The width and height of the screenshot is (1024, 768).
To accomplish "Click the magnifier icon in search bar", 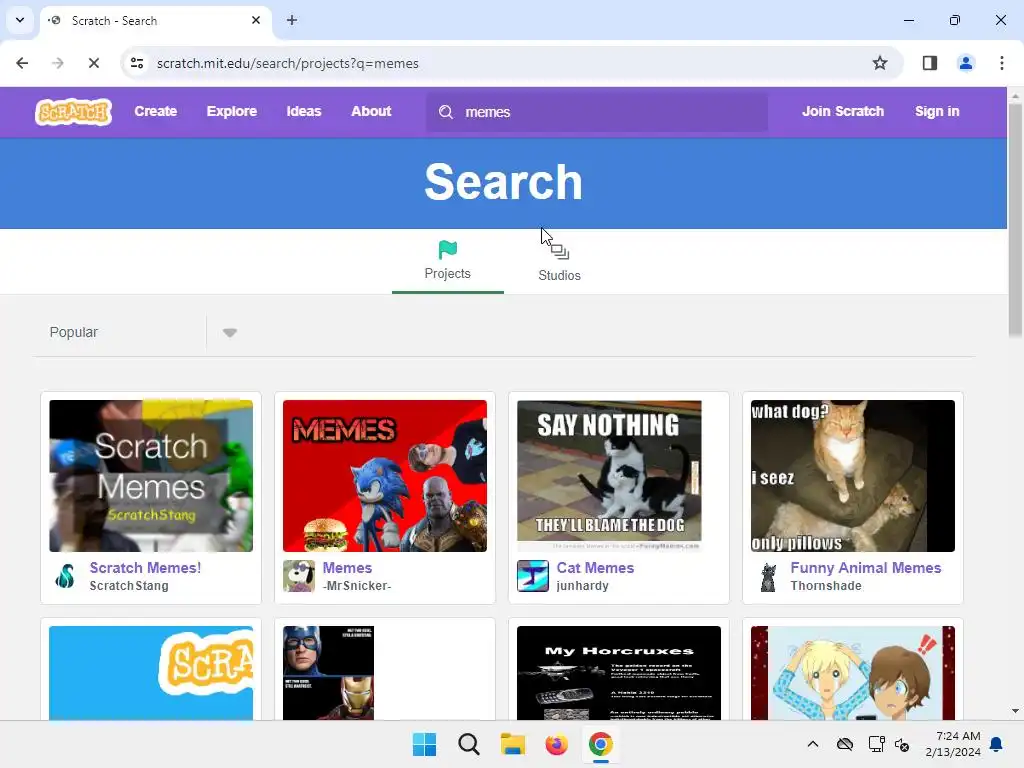I will [446, 112].
